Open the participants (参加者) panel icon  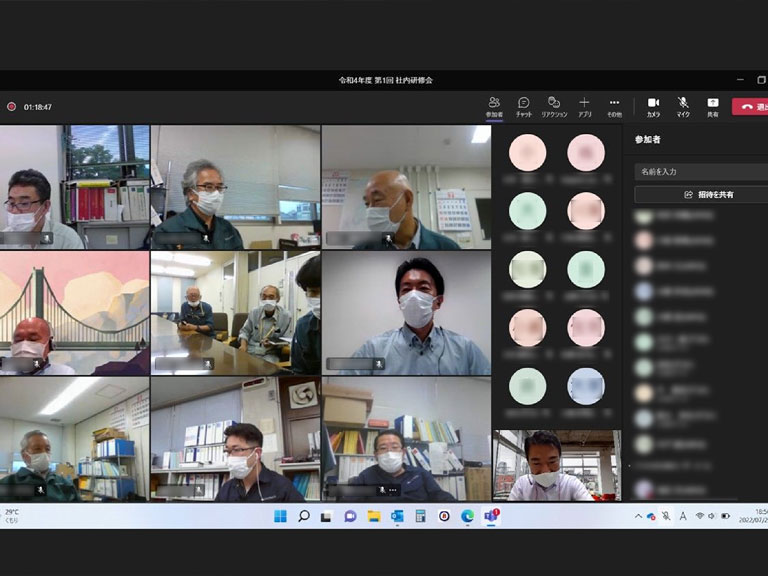(494, 103)
